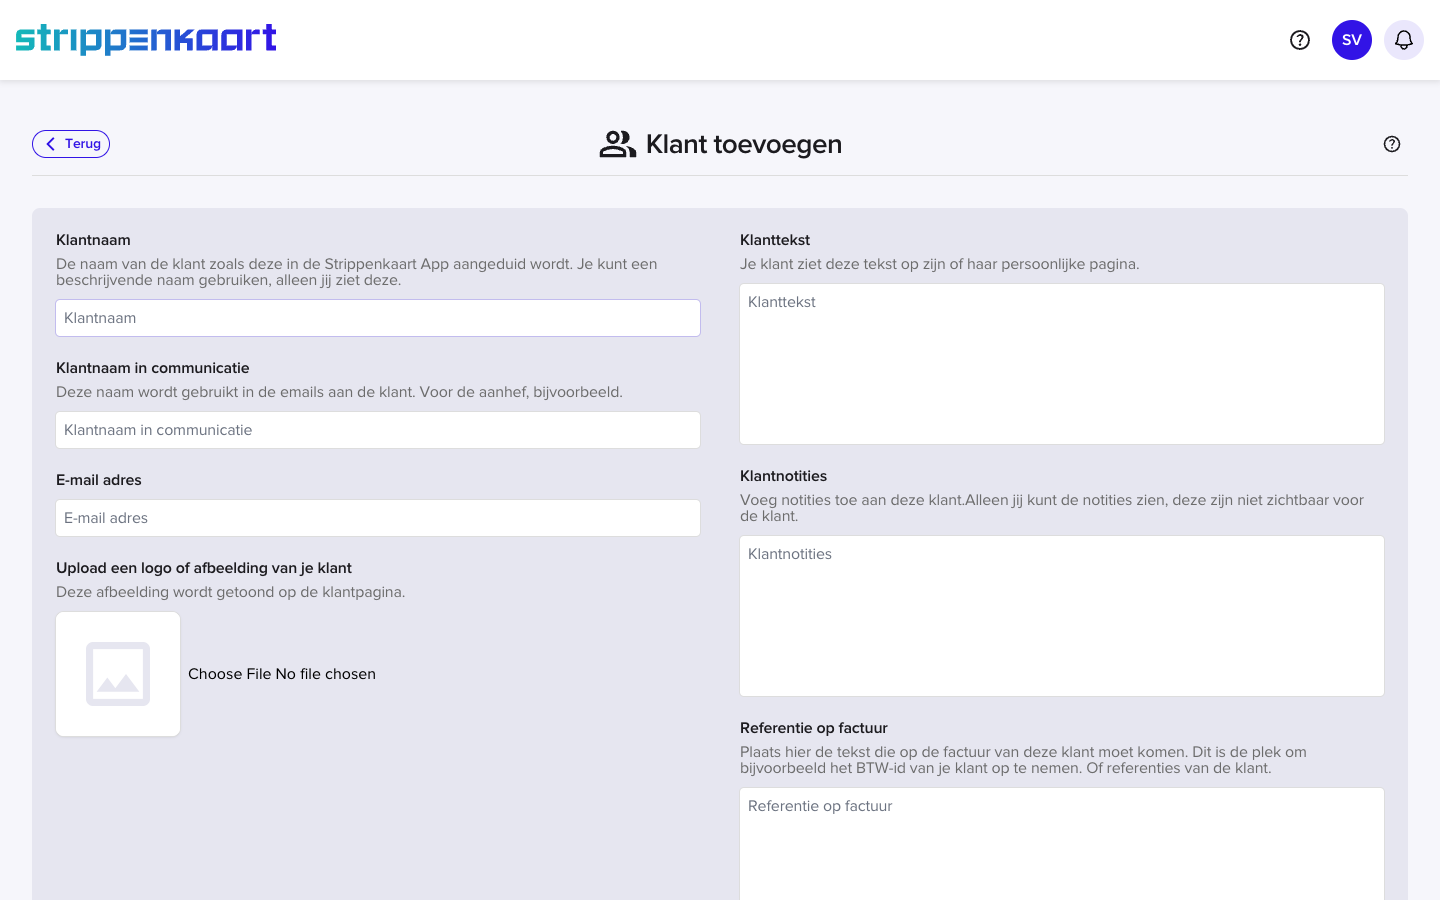The image size is (1440, 900).
Task: Click the 'Je klant ziet deze tekst' description
Action: [940, 264]
